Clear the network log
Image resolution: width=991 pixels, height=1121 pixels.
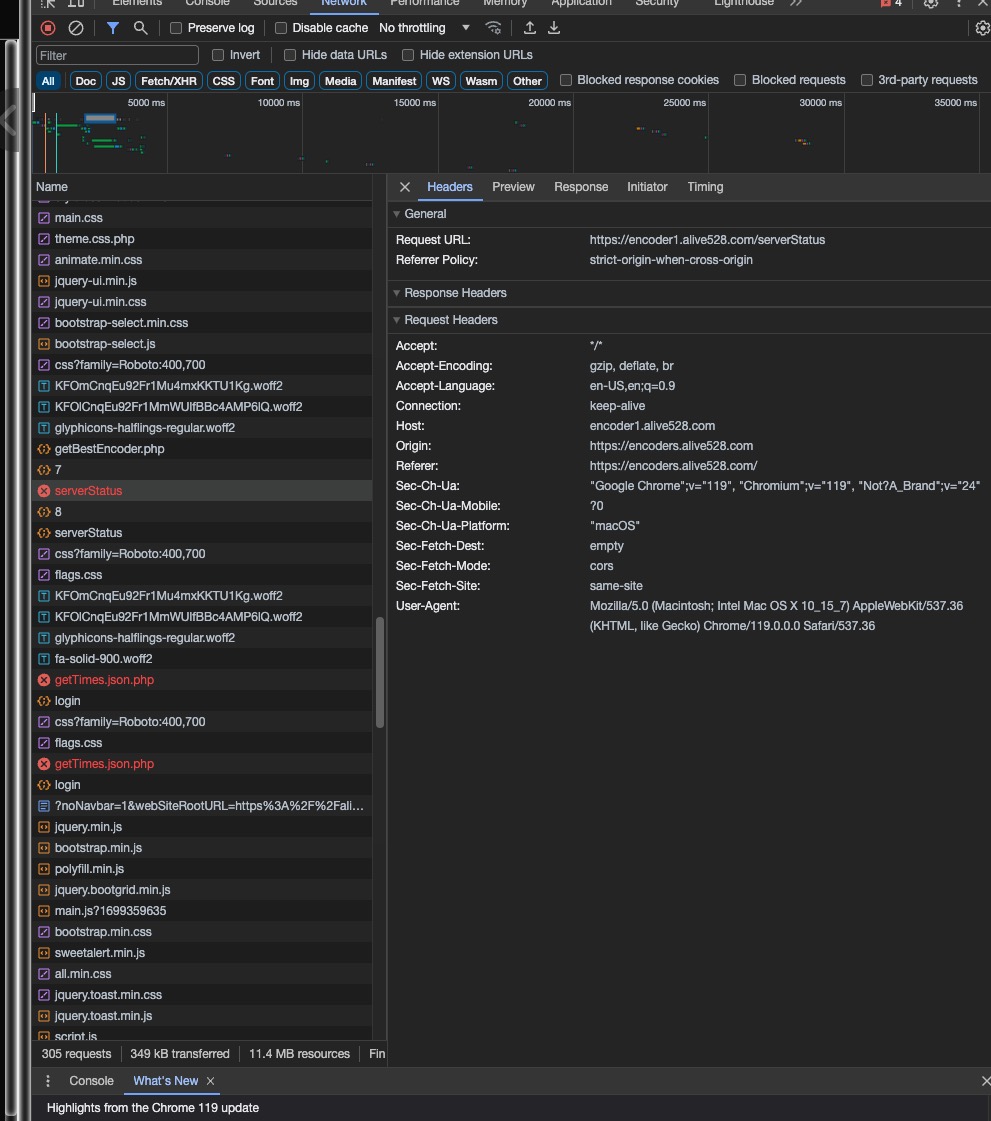coord(76,28)
